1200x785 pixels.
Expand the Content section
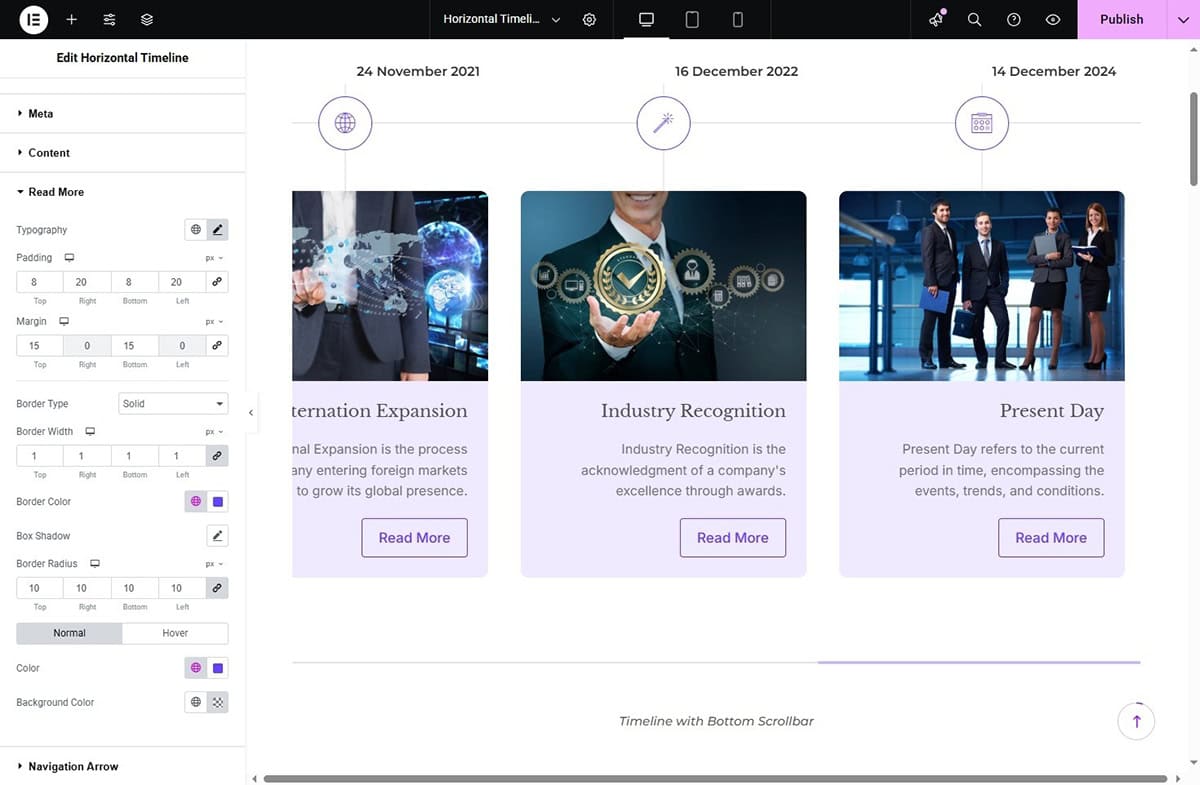pos(122,152)
